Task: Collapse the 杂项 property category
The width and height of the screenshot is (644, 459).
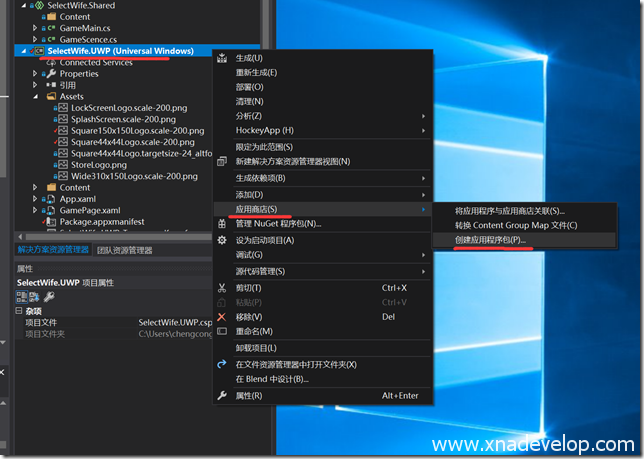Action: click(x=19, y=311)
